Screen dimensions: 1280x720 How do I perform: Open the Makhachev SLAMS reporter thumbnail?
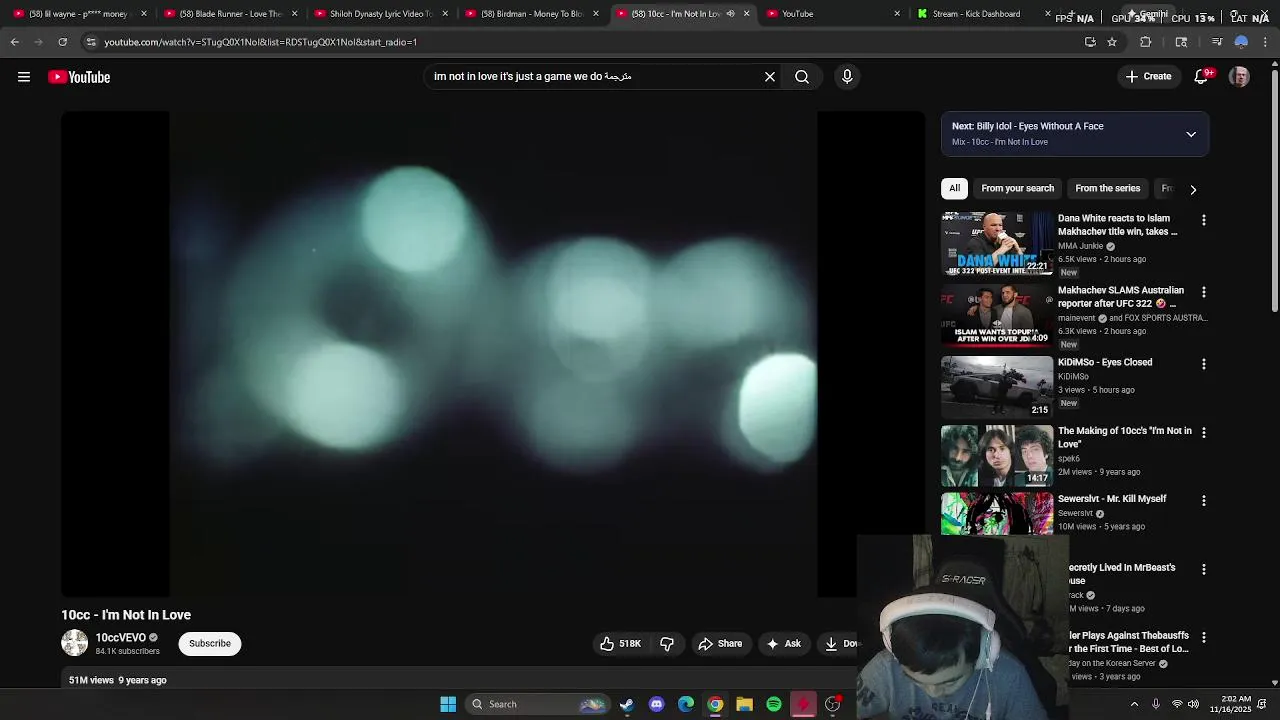(x=997, y=315)
